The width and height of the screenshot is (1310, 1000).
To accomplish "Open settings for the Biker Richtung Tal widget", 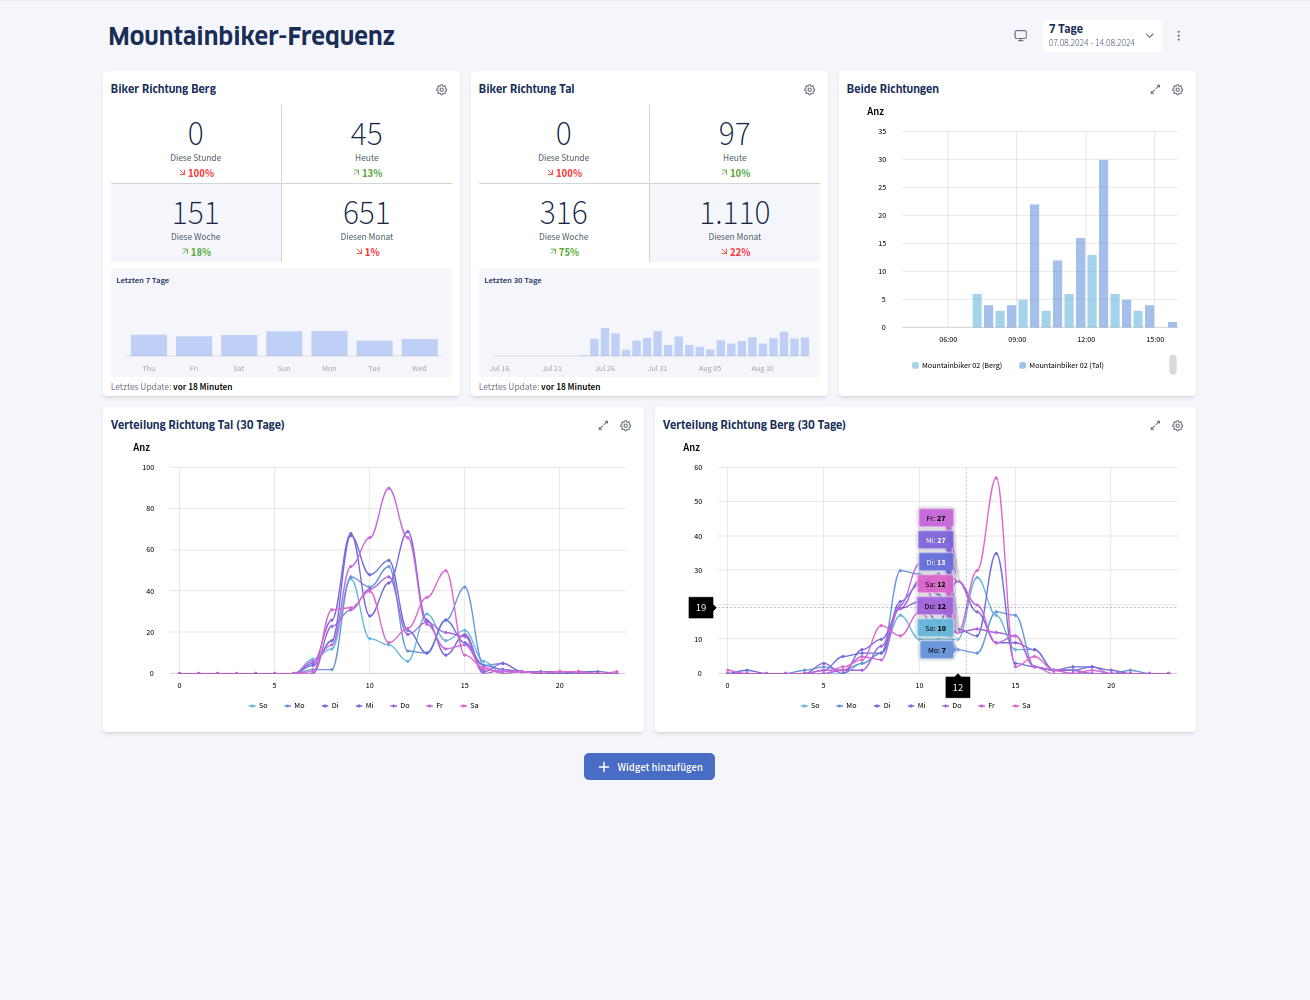I will (809, 89).
